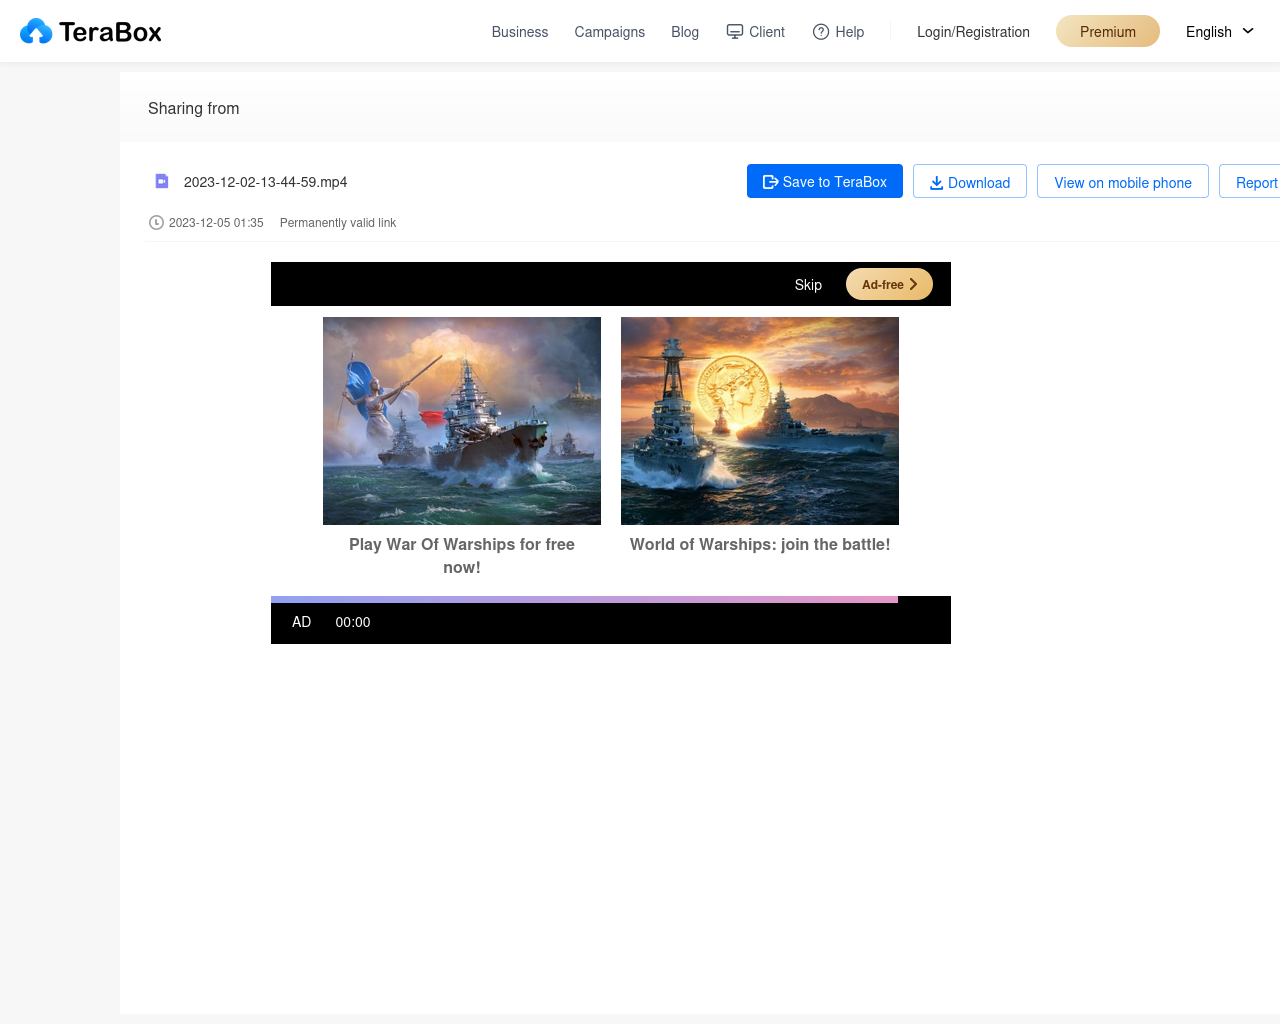
Task: Click Play War Of Warships for free now
Action: coord(462,556)
